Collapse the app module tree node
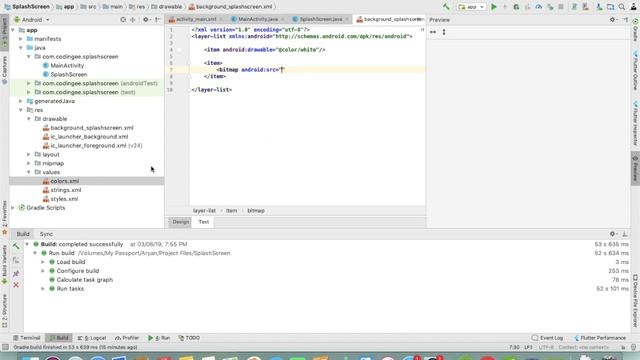Viewport: 640px width, 360px height. (13, 30)
